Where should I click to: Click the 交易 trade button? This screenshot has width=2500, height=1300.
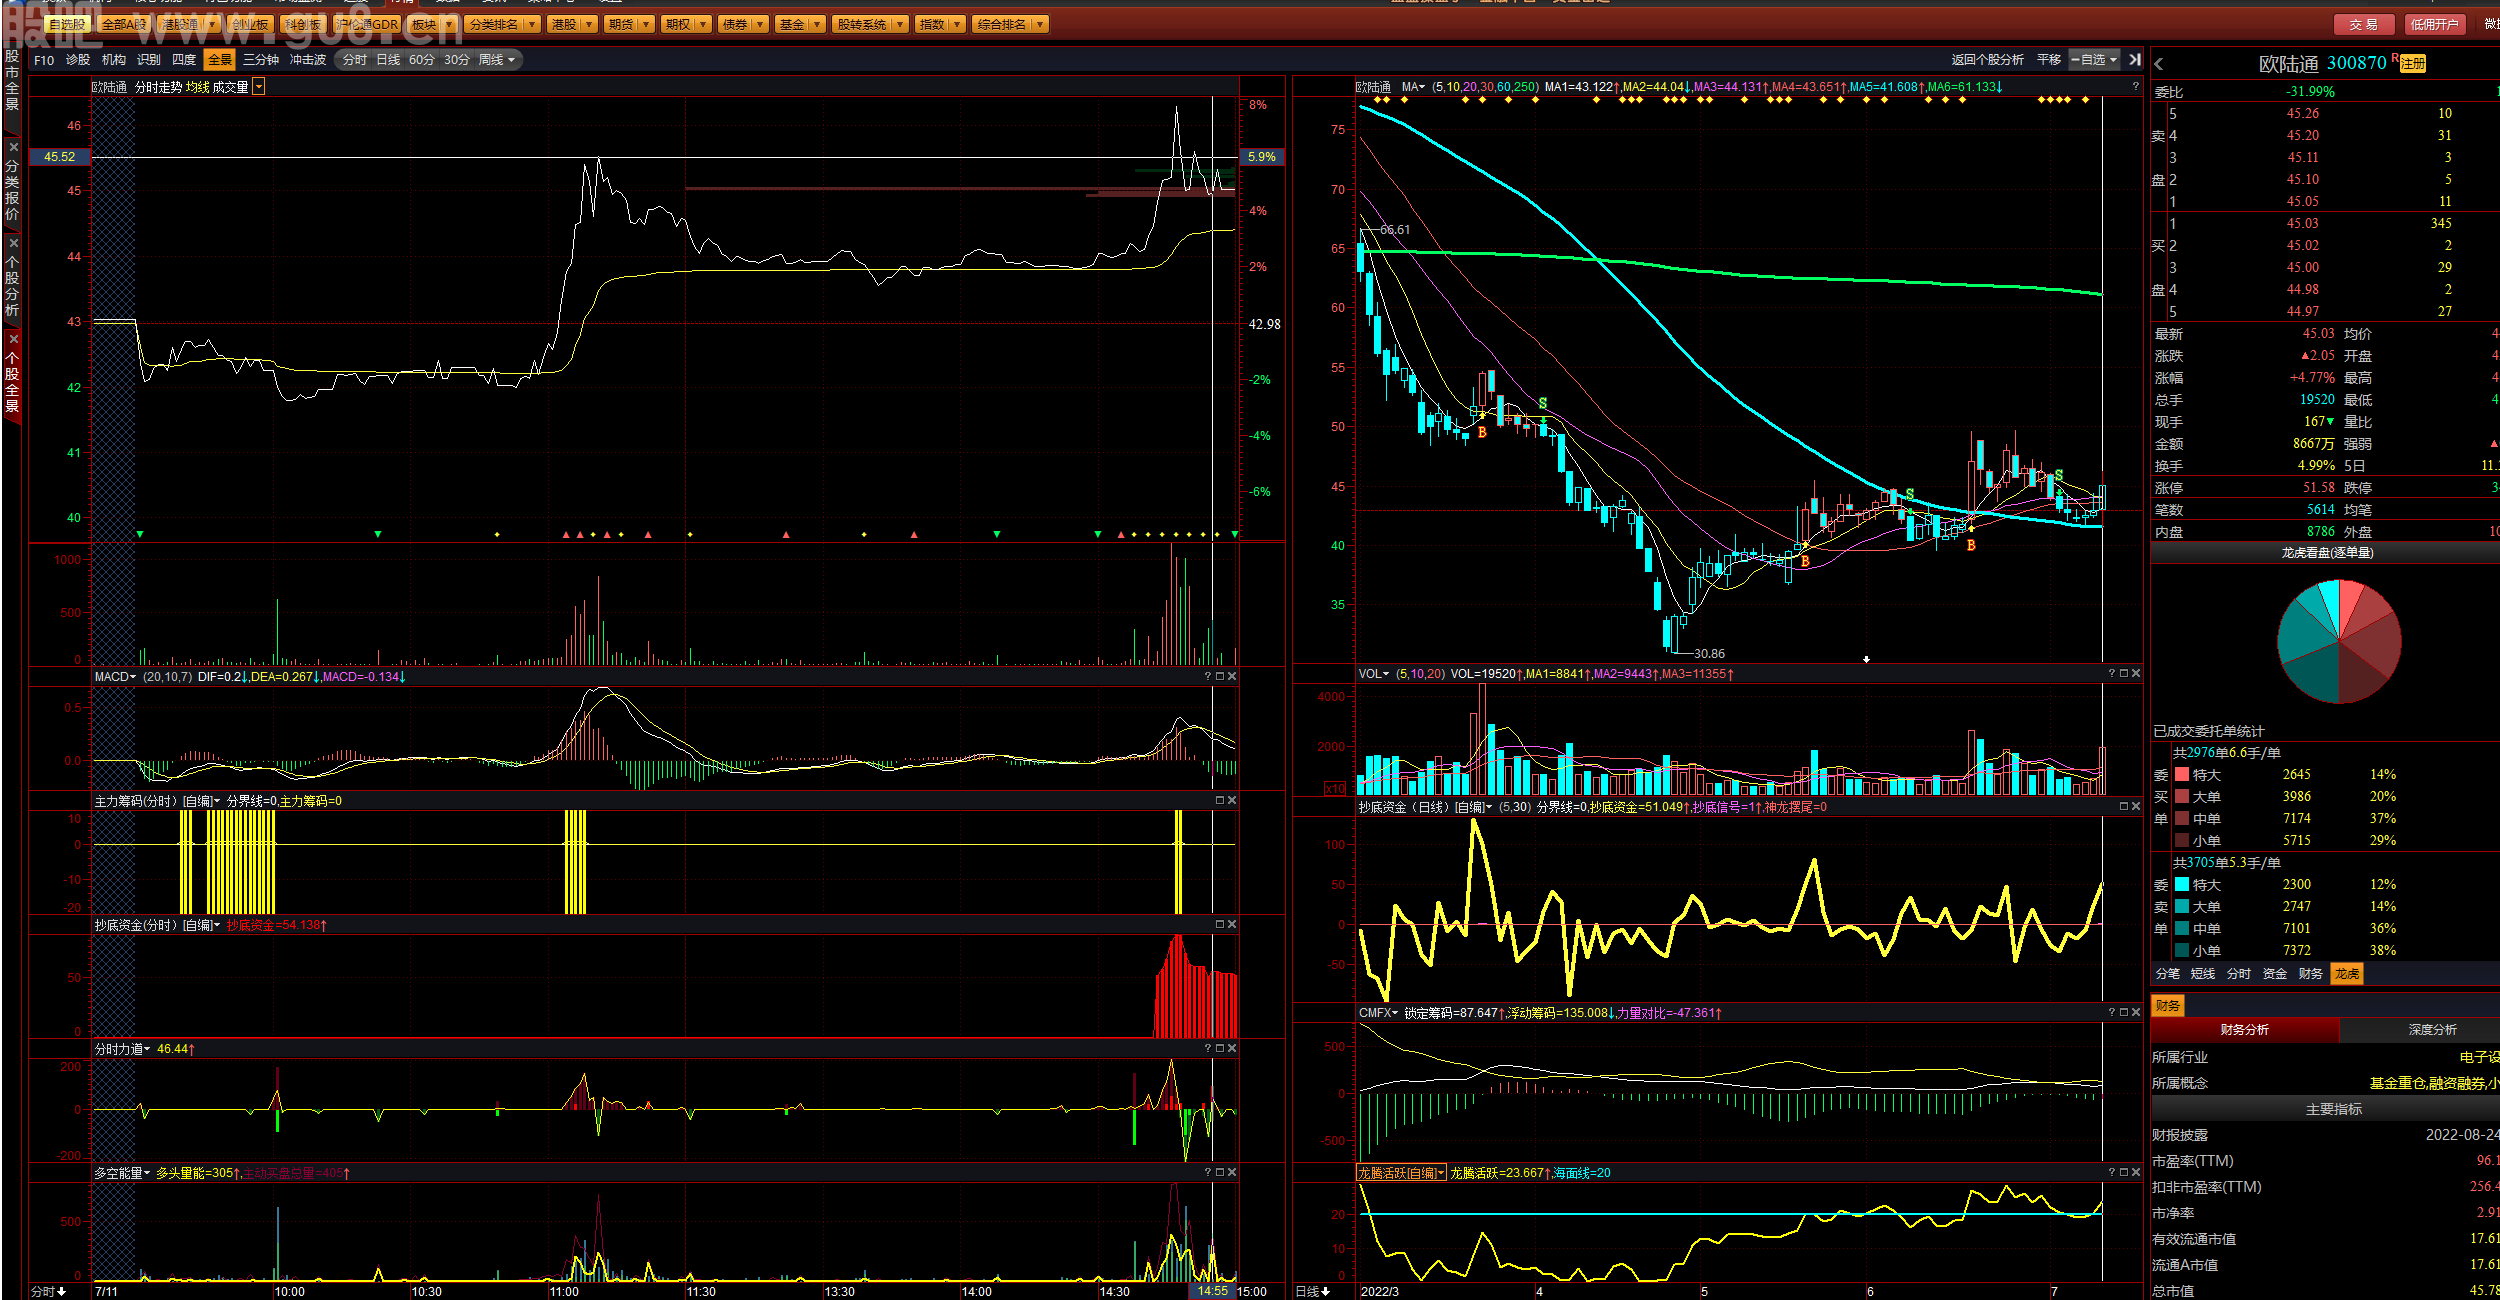[x=2364, y=24]
